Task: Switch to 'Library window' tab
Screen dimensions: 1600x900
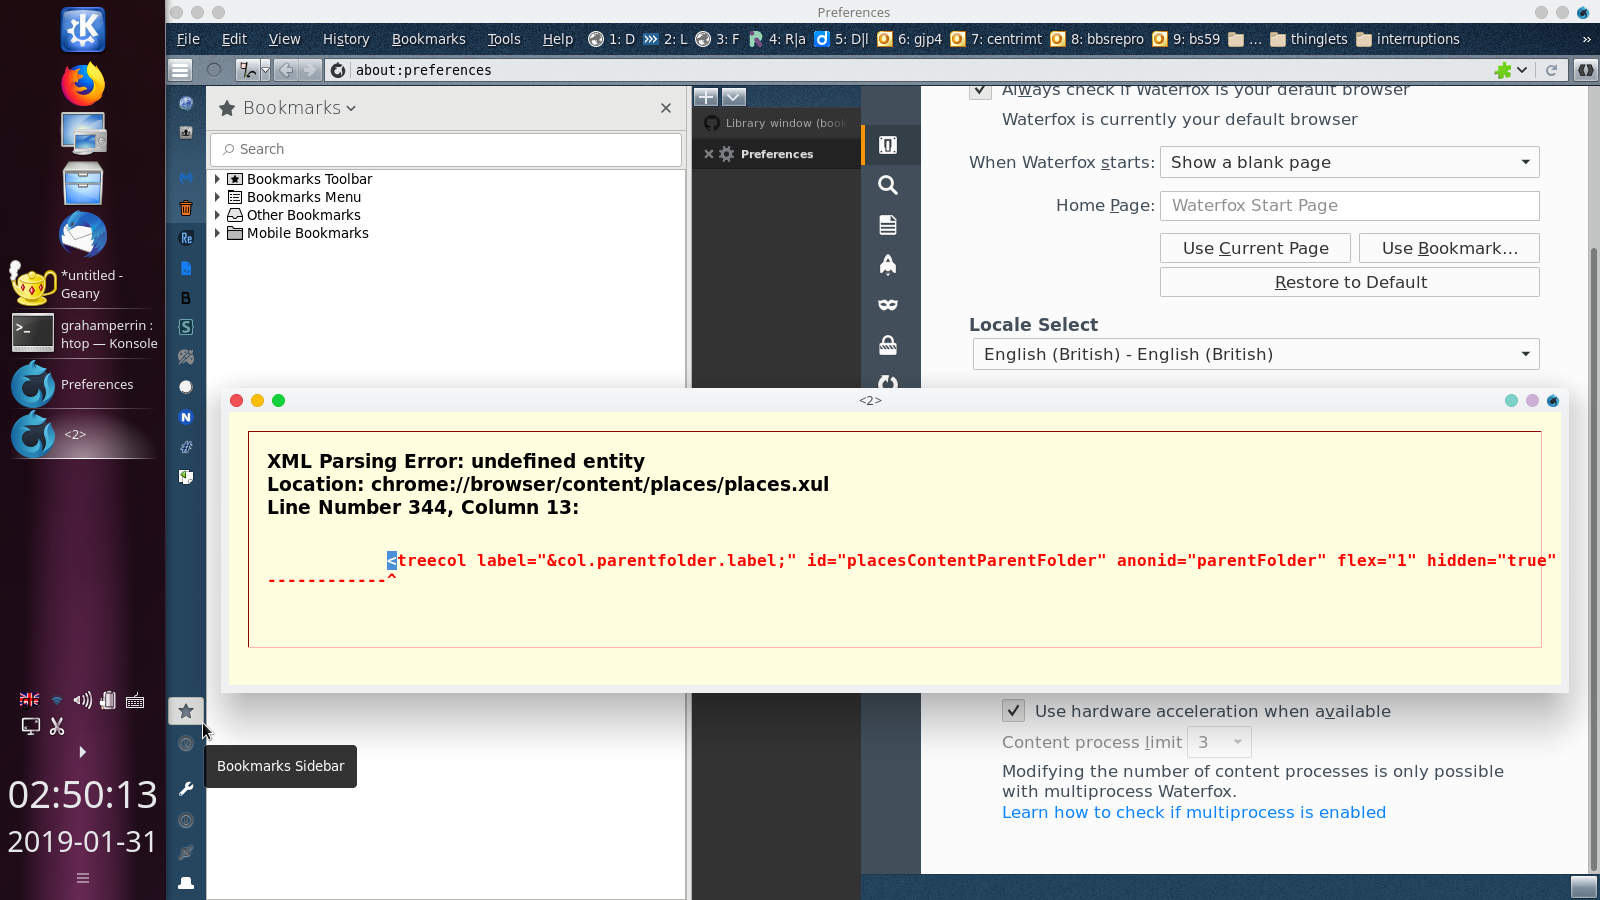Action: 777,123
